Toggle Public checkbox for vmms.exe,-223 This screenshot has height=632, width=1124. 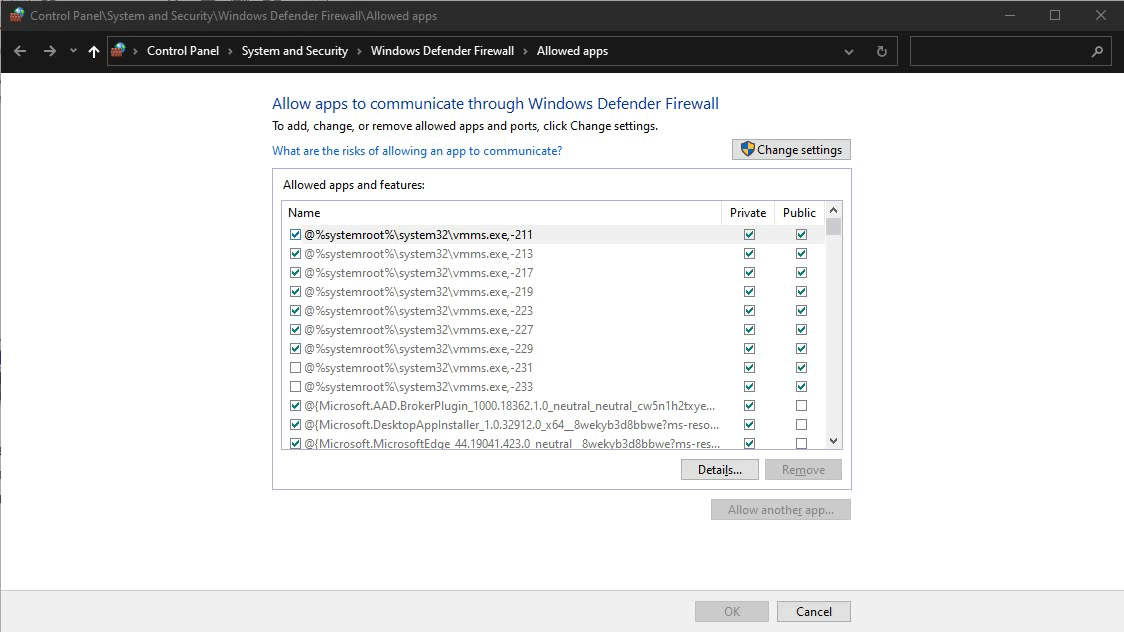[x=801, y=310]
